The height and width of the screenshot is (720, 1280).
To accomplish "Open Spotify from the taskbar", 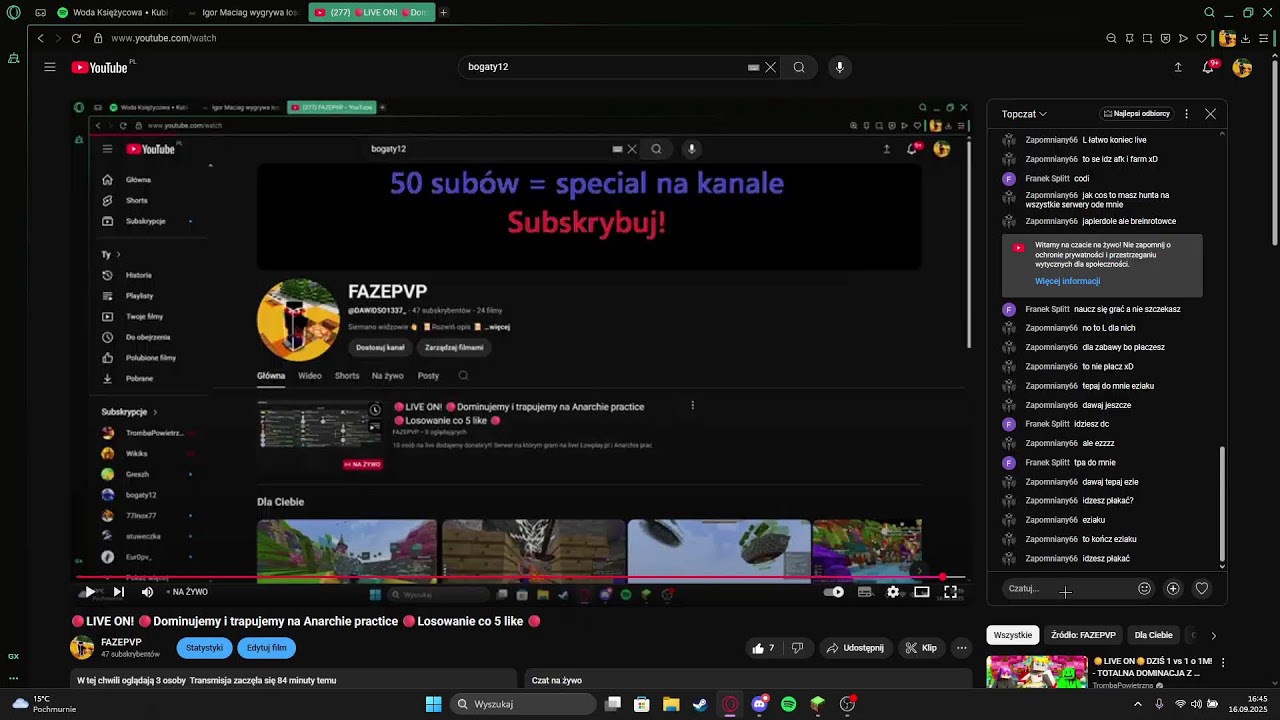I will [788, 704].
